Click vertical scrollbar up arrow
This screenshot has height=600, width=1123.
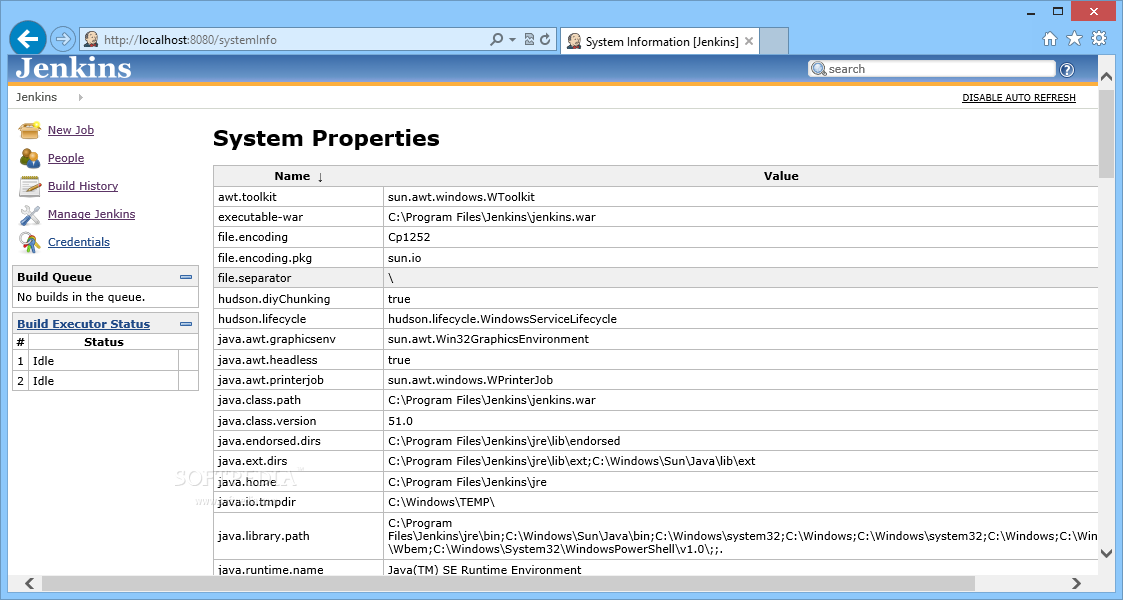(1107, 76)
